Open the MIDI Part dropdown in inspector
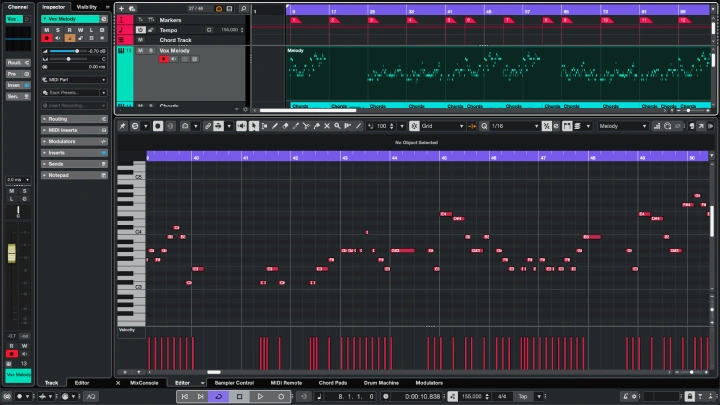 tap(74, 80)
